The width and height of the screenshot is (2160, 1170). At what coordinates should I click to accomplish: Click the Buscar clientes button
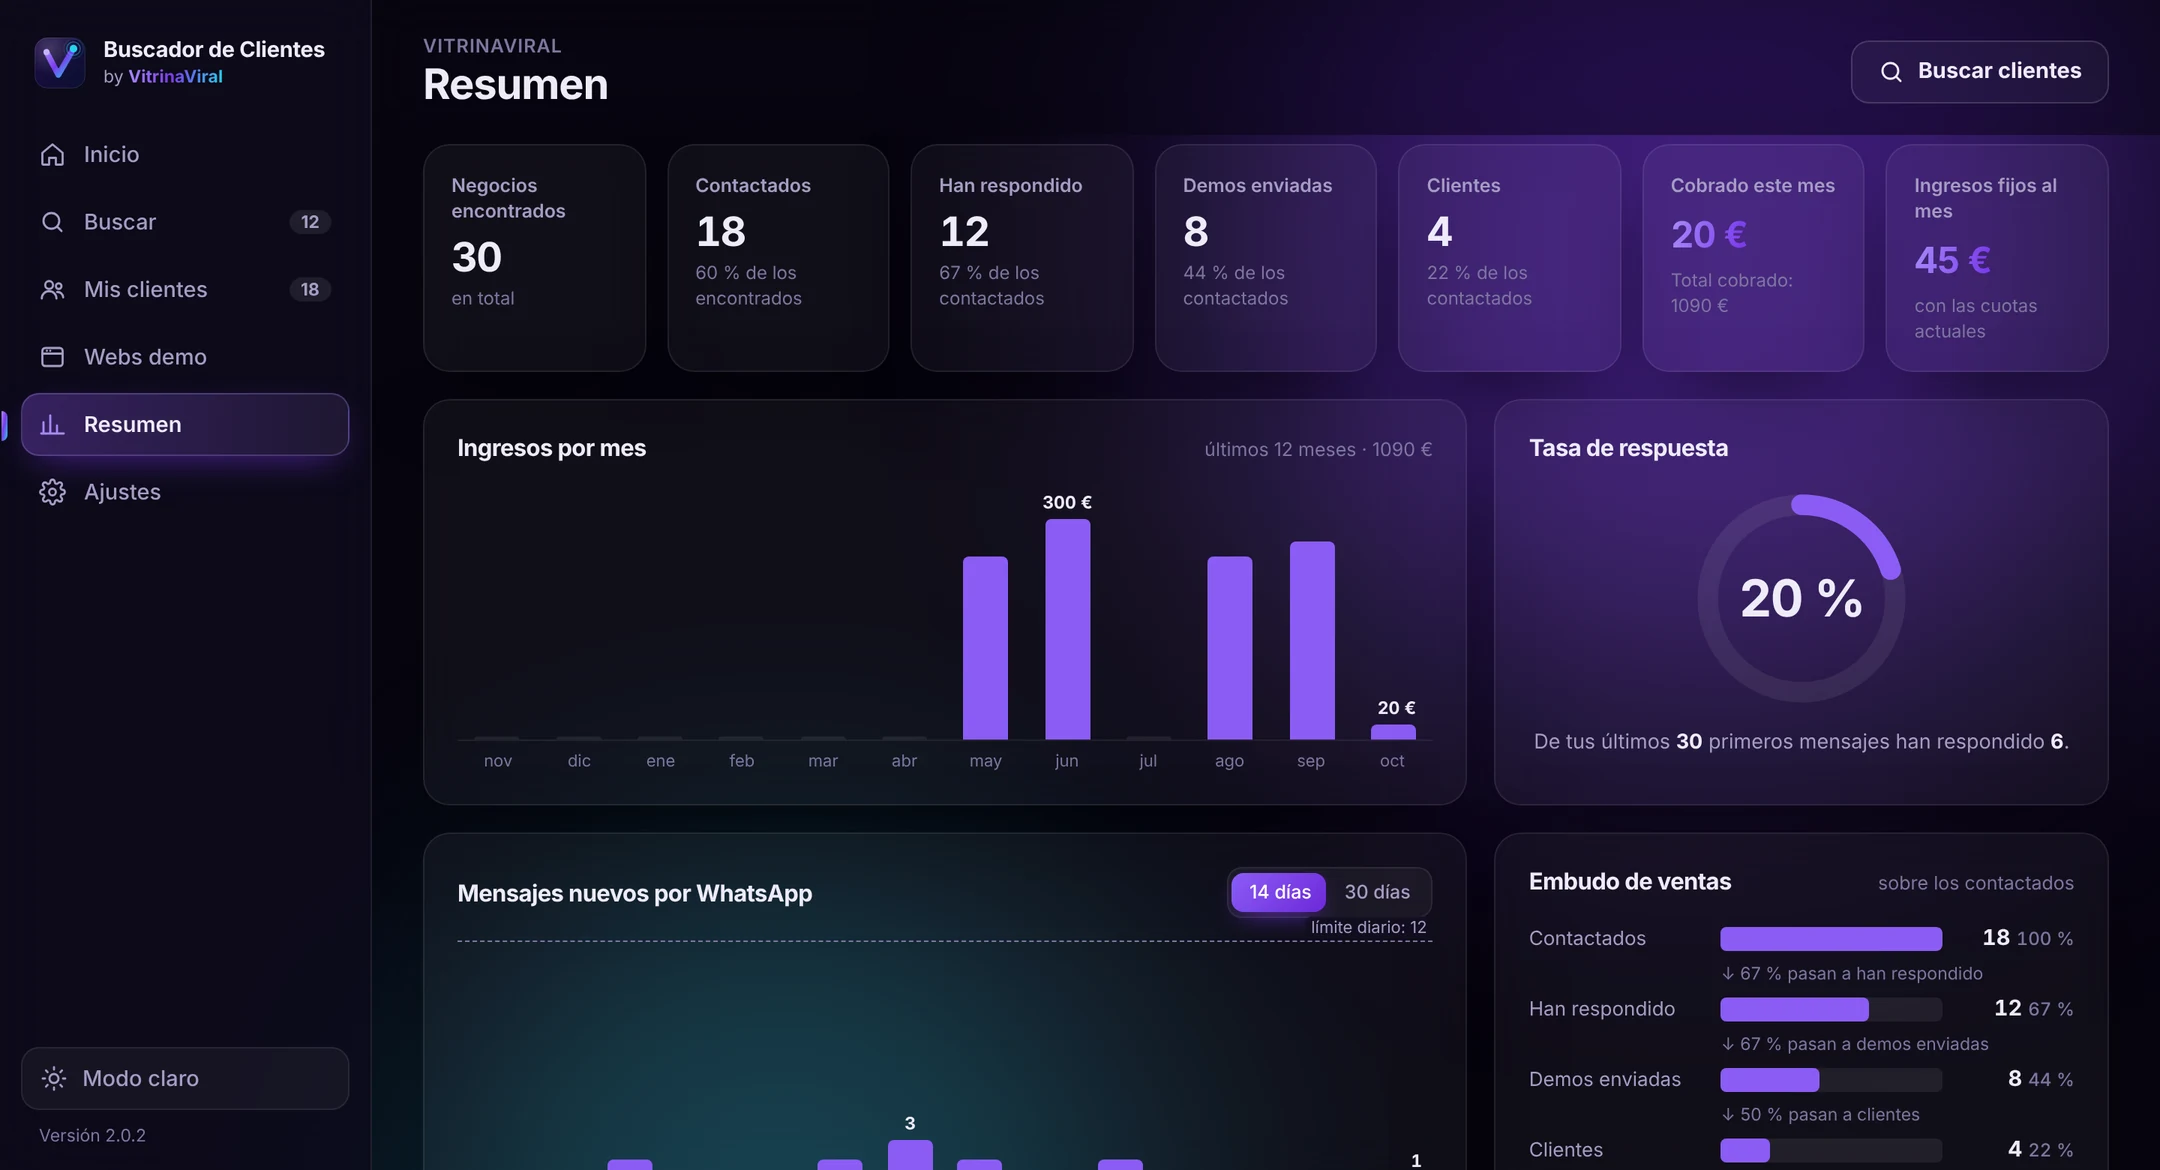click(x=1979, y=72)
